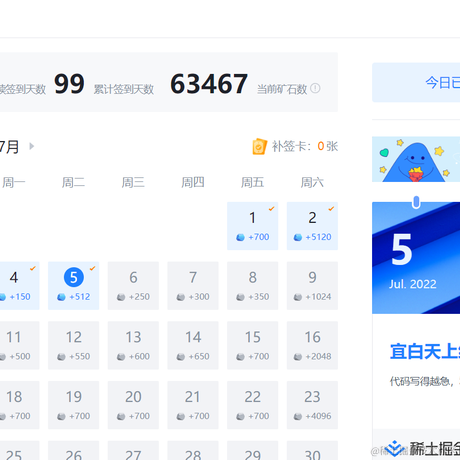Viewport: 460px width, 460px height.
Task: Click the 宜白天上 fortune headline
Action: [425, 351]
